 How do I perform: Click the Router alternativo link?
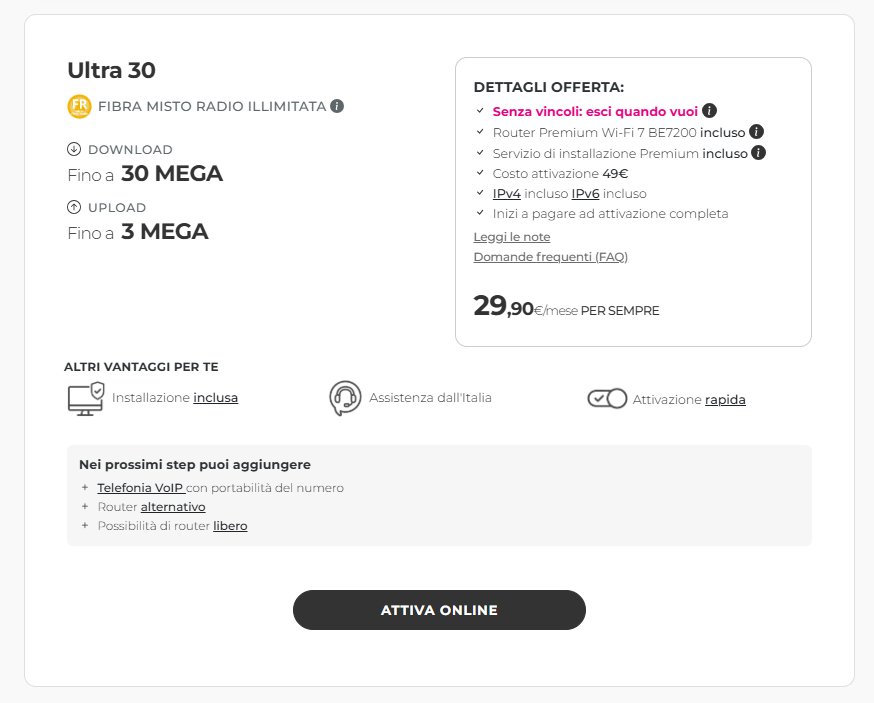pyautogui.click(x=173, y=507)
